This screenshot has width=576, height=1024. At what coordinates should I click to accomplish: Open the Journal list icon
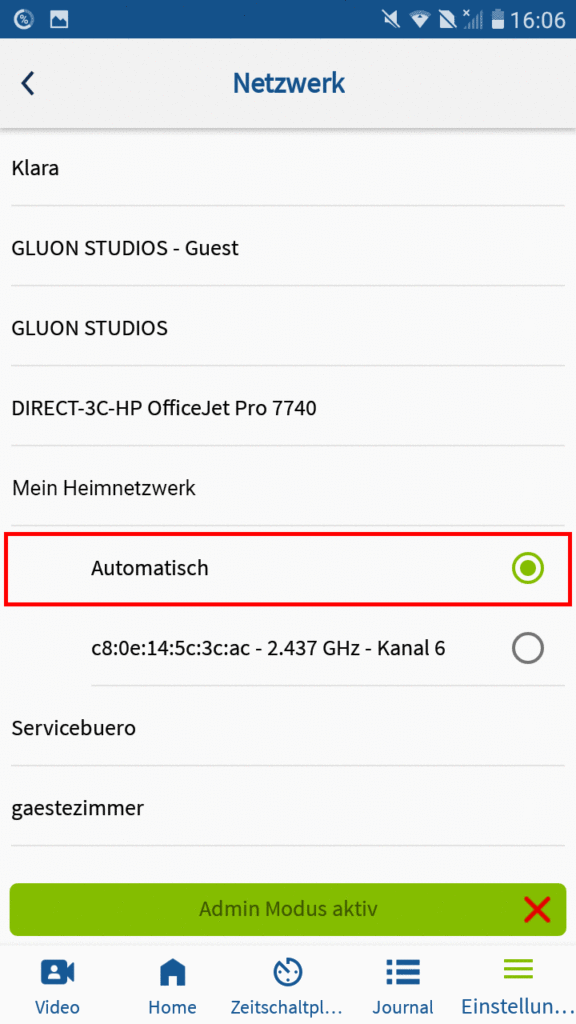[403, 972]
